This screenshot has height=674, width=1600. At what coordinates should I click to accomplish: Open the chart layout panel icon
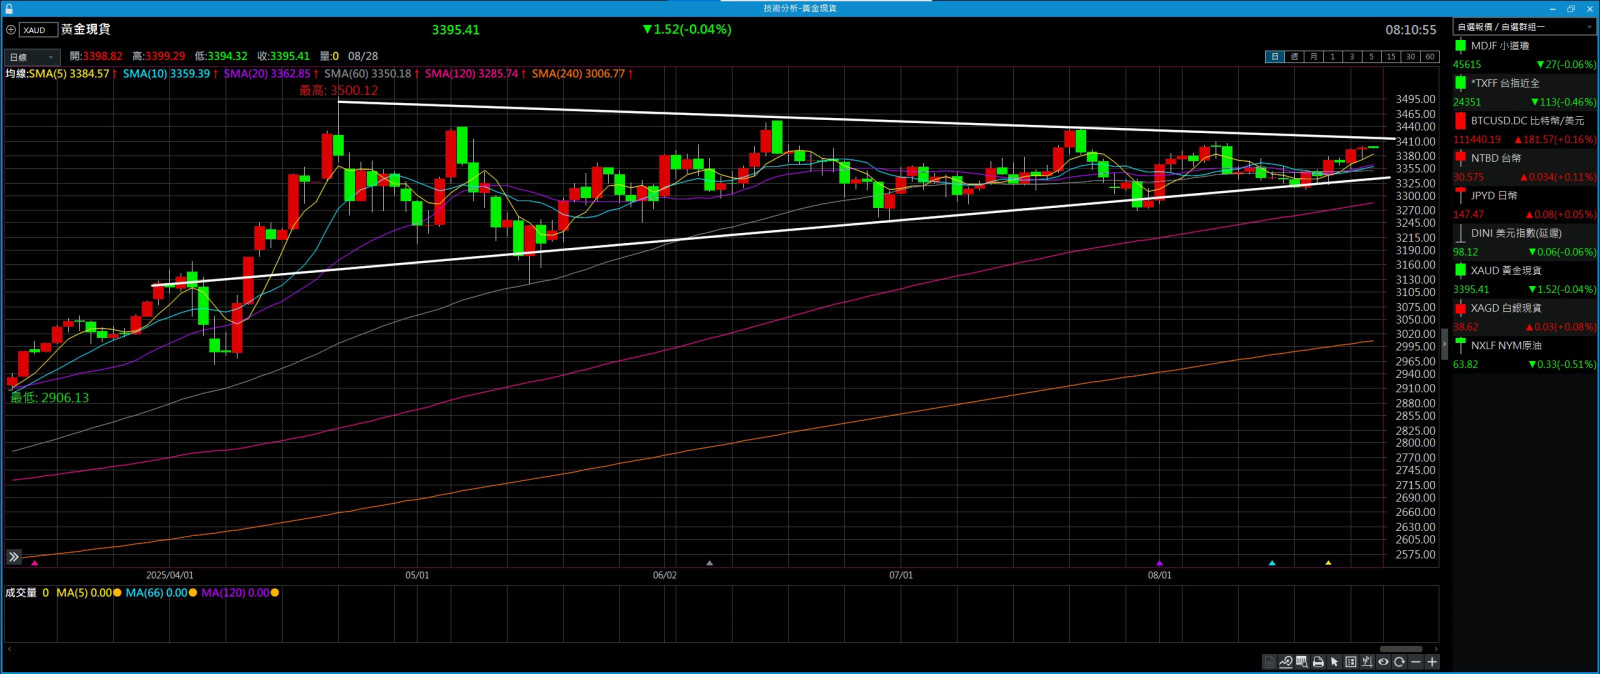1351,662
